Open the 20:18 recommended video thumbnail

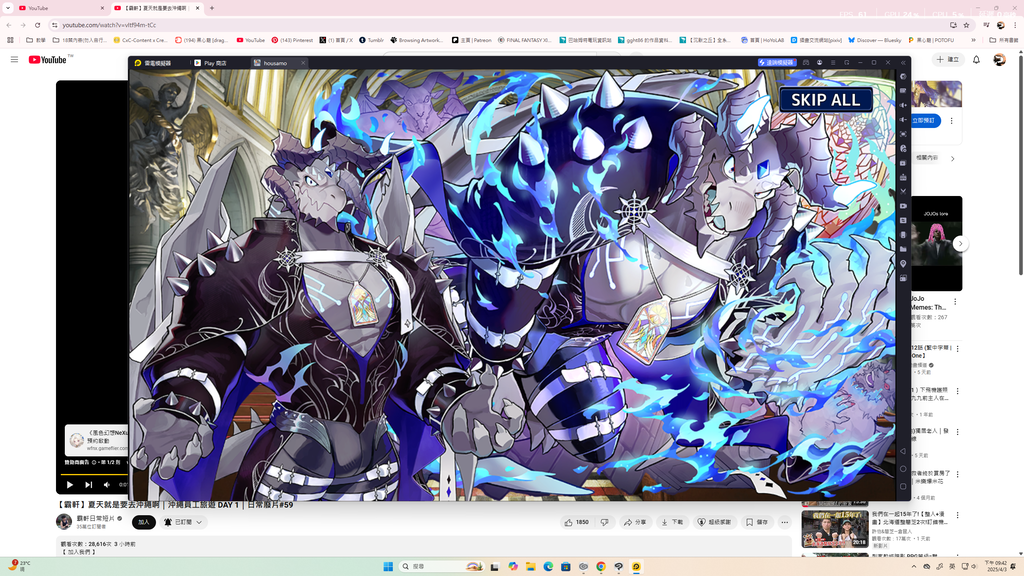click(835, 528)
